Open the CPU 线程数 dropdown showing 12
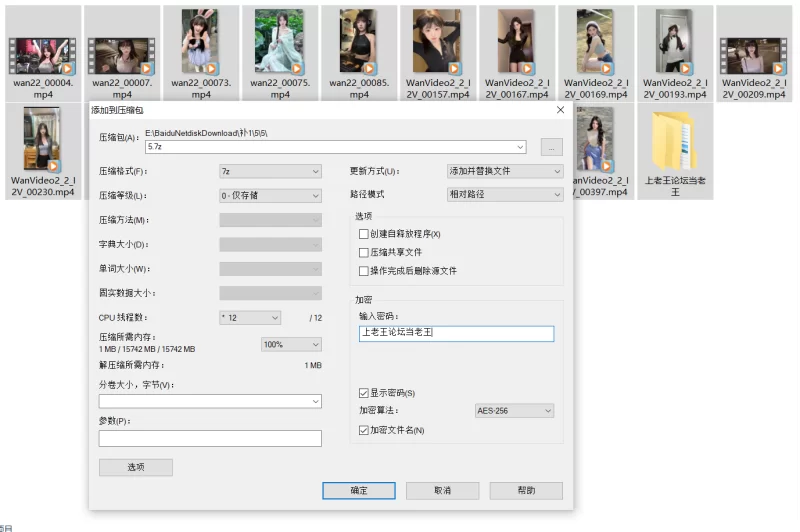The height and width of the screenshot is (532, 800). (250, 318)
